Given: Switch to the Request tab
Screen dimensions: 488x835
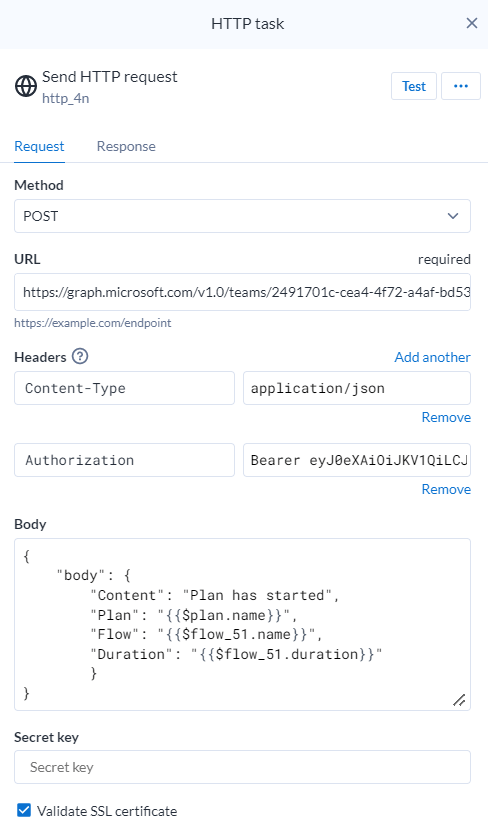Looking at the screenshot, I should pyautogui.click(x=39, y=146).
